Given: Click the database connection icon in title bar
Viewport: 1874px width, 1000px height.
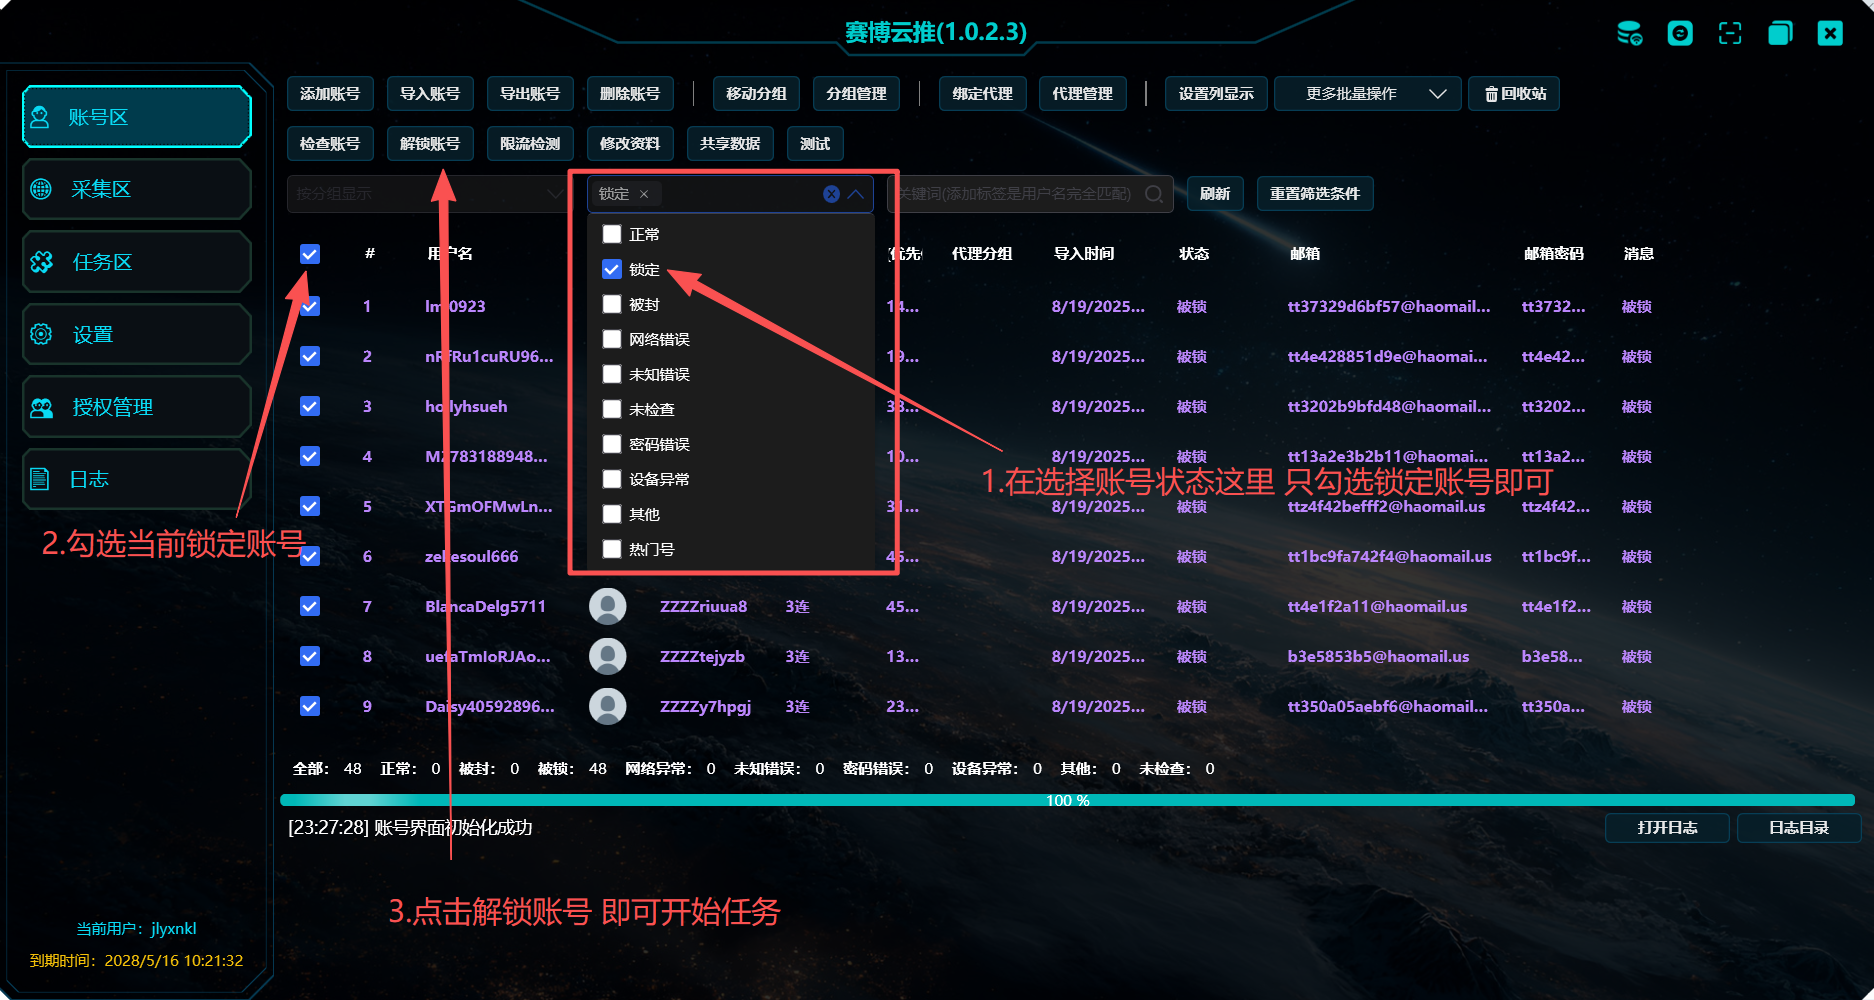Looking at the screenshot, I should [1629, 33].
